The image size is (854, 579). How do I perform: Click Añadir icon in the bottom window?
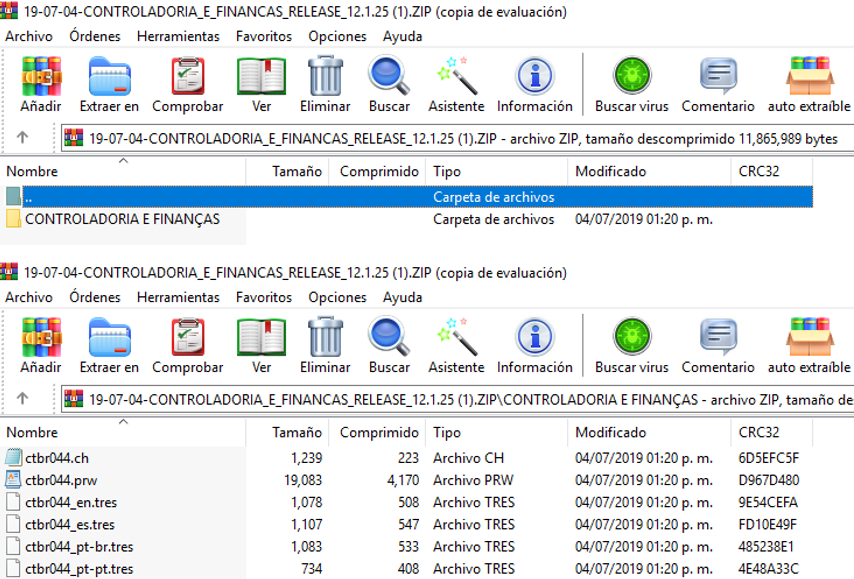pyautogui.click(x=41, y=338)
